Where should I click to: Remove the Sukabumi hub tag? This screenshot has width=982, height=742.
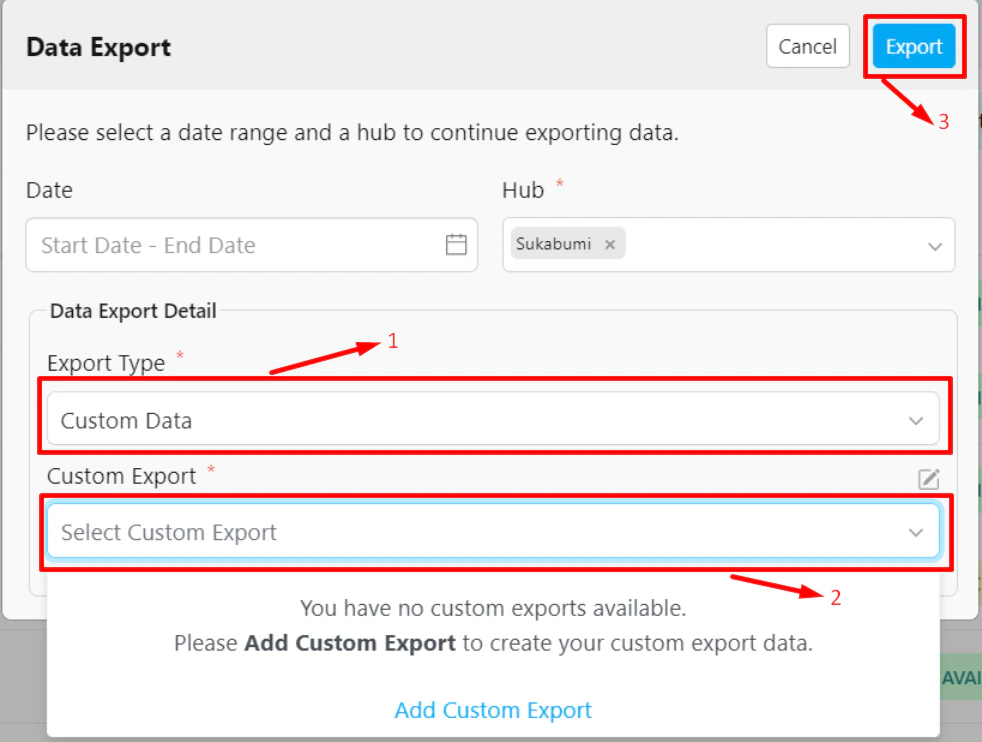coord(609,244)
